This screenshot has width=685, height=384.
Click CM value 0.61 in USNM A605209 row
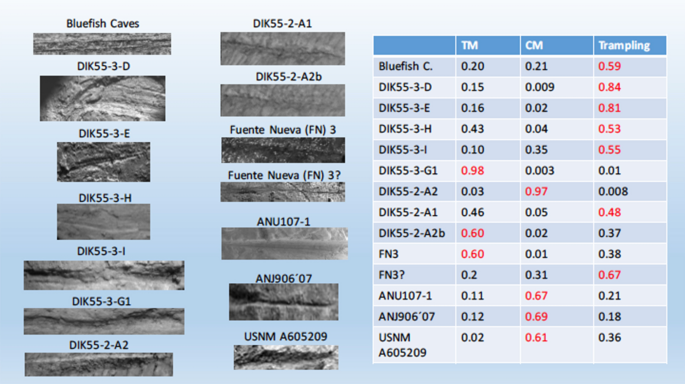click(536, 338)
